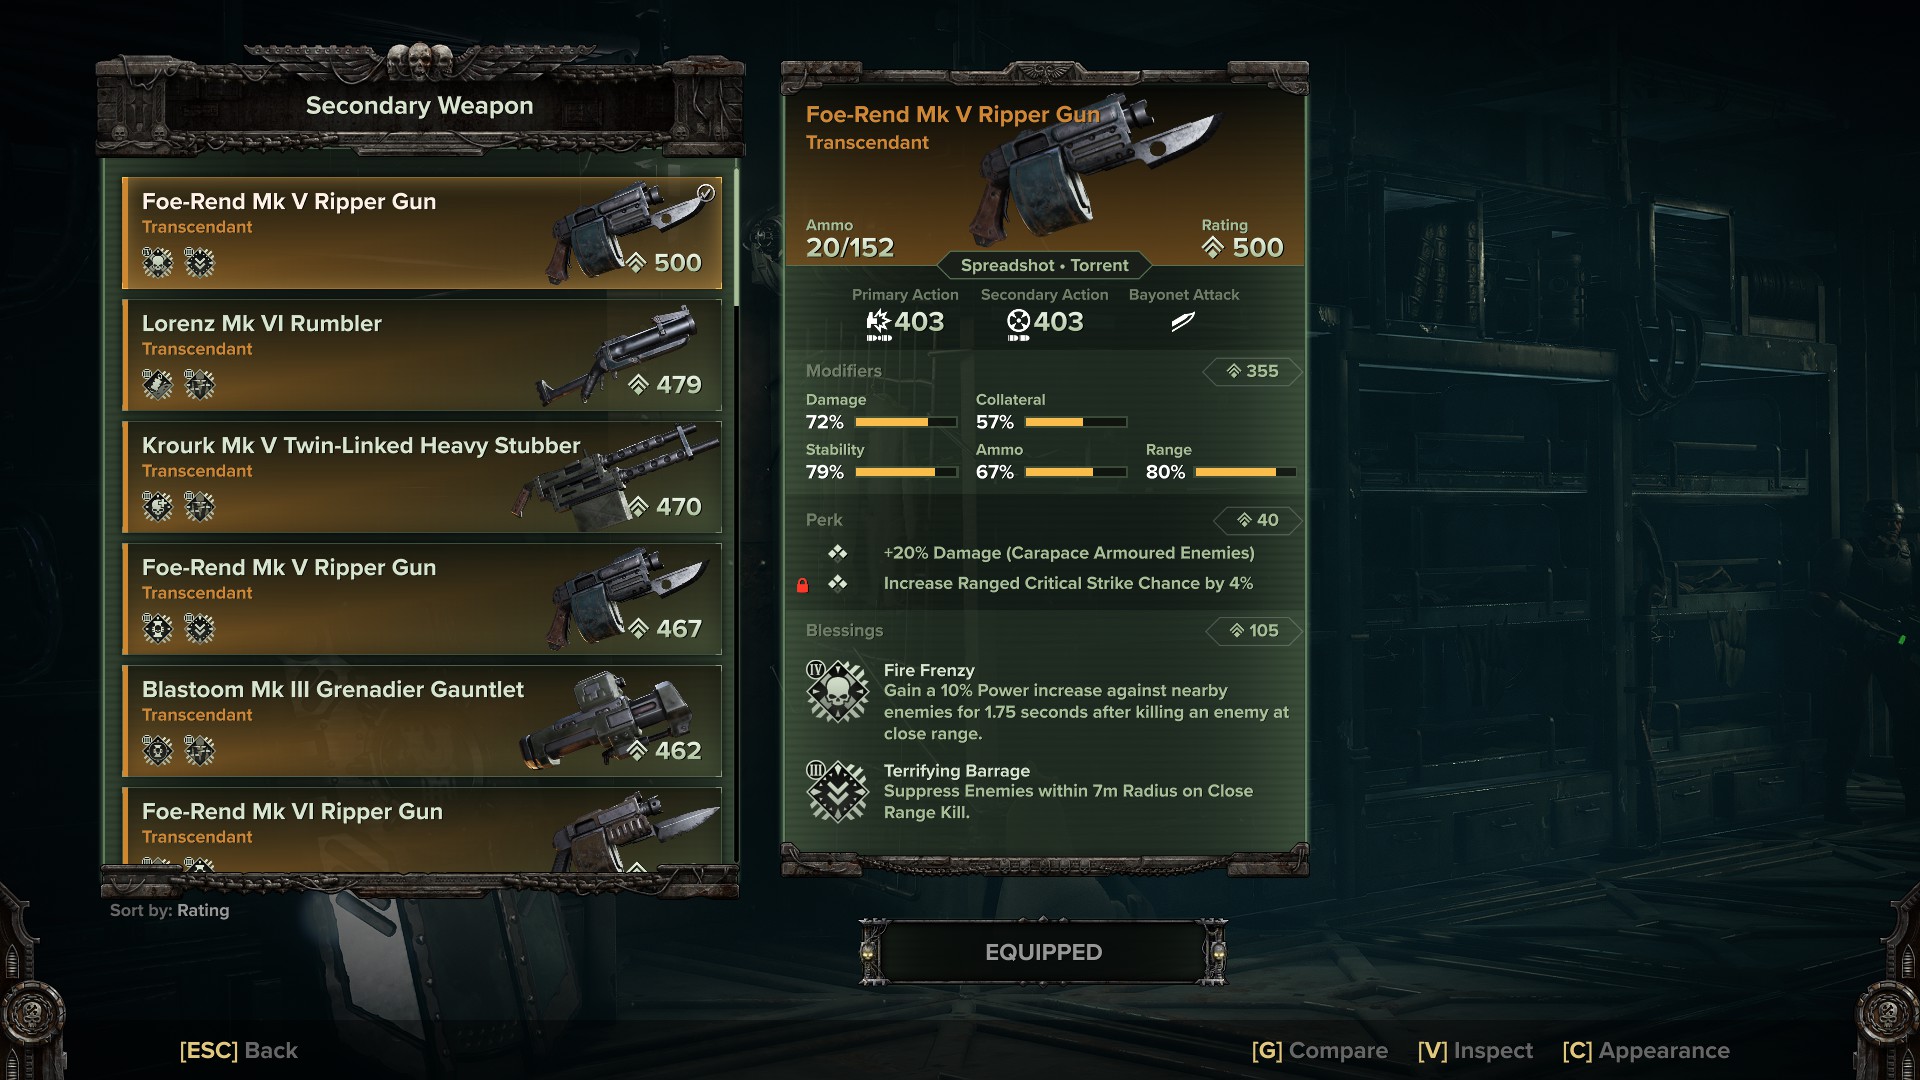Screen dimensions: 1920x1080
Task: Click the Secondary Action crosshair icon
Action: coord(1018,322)
